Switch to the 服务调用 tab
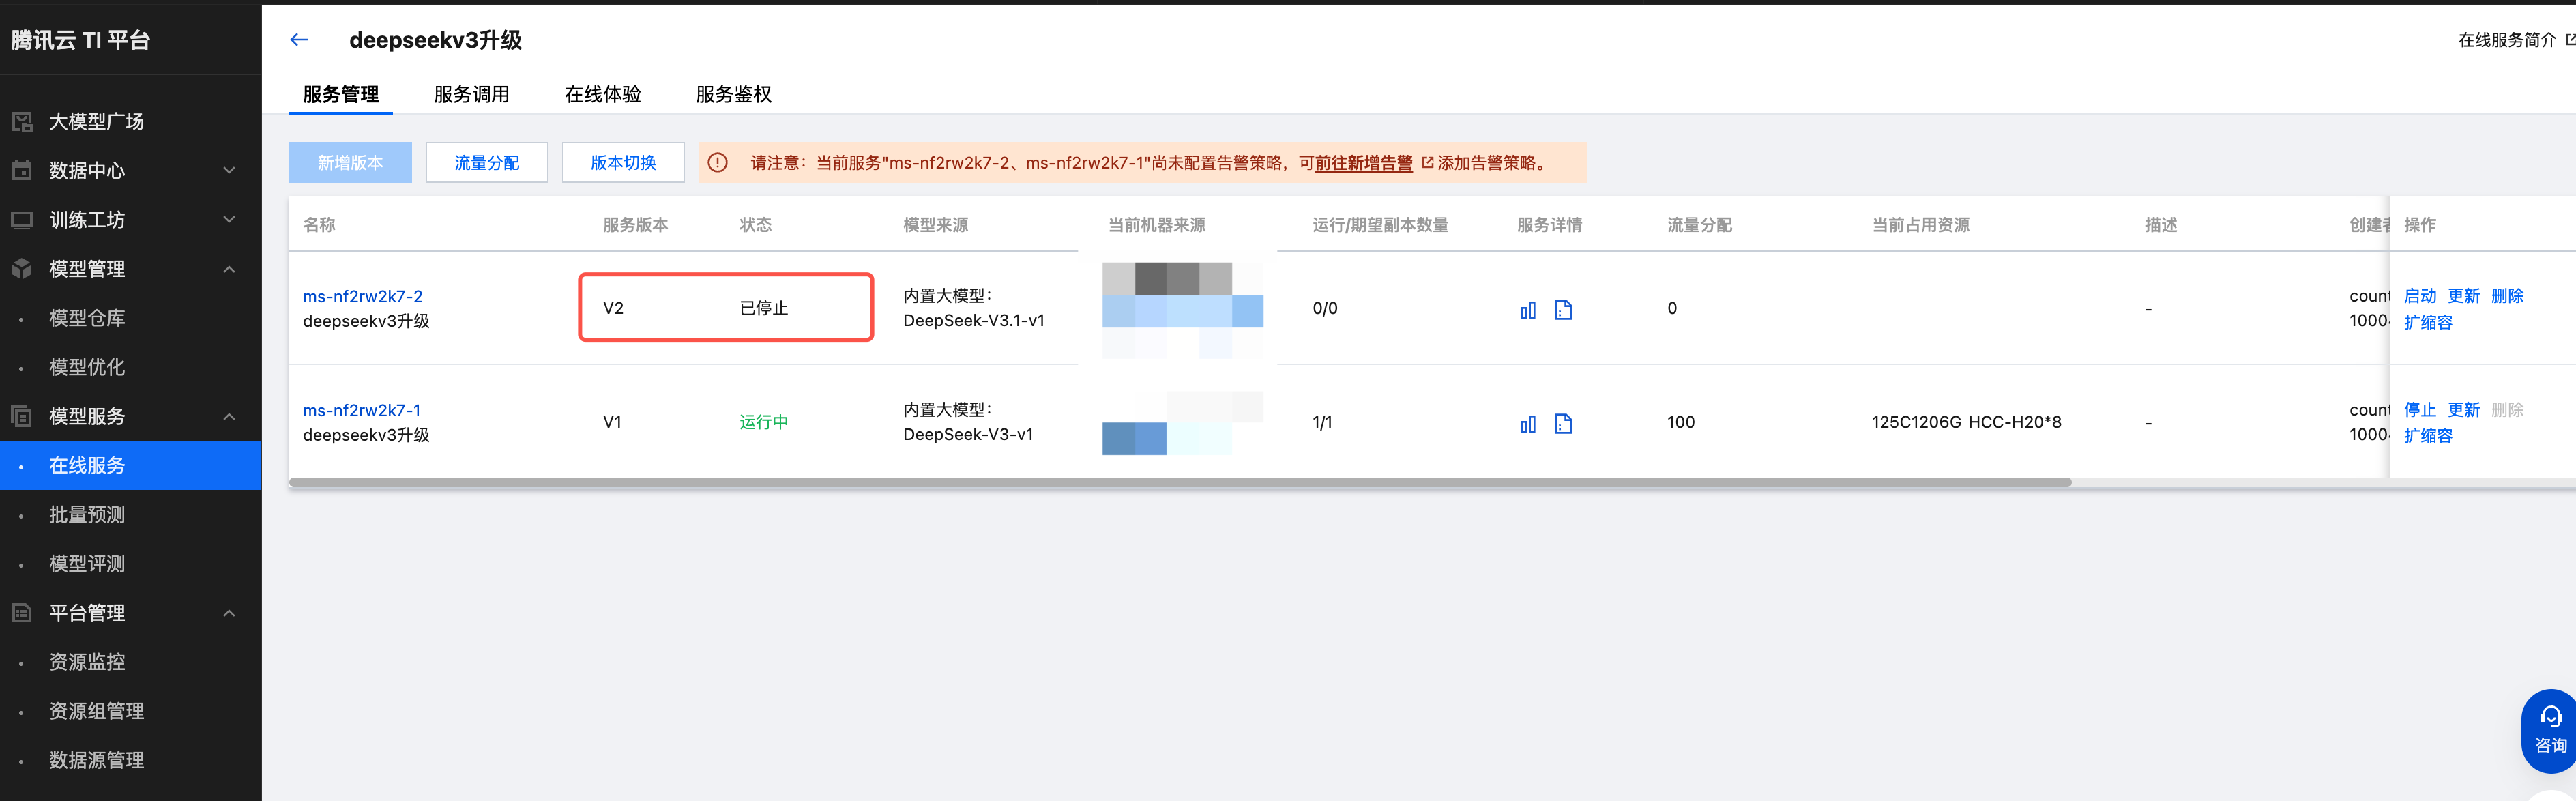Viewport: 2576px width, 801px height. [x=471, y=94]
